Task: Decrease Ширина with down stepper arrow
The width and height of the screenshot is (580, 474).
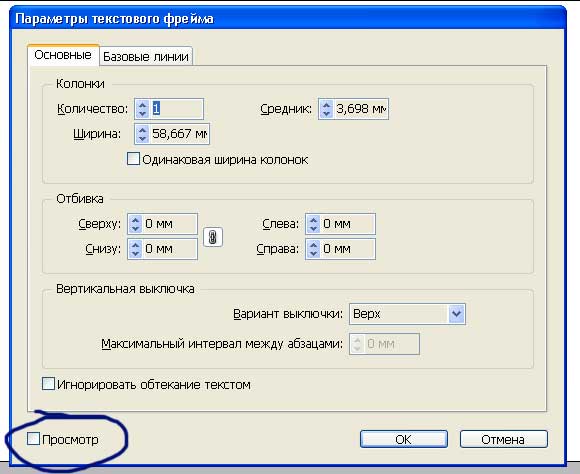Action: pyautogui.click(x=142, y=138)
